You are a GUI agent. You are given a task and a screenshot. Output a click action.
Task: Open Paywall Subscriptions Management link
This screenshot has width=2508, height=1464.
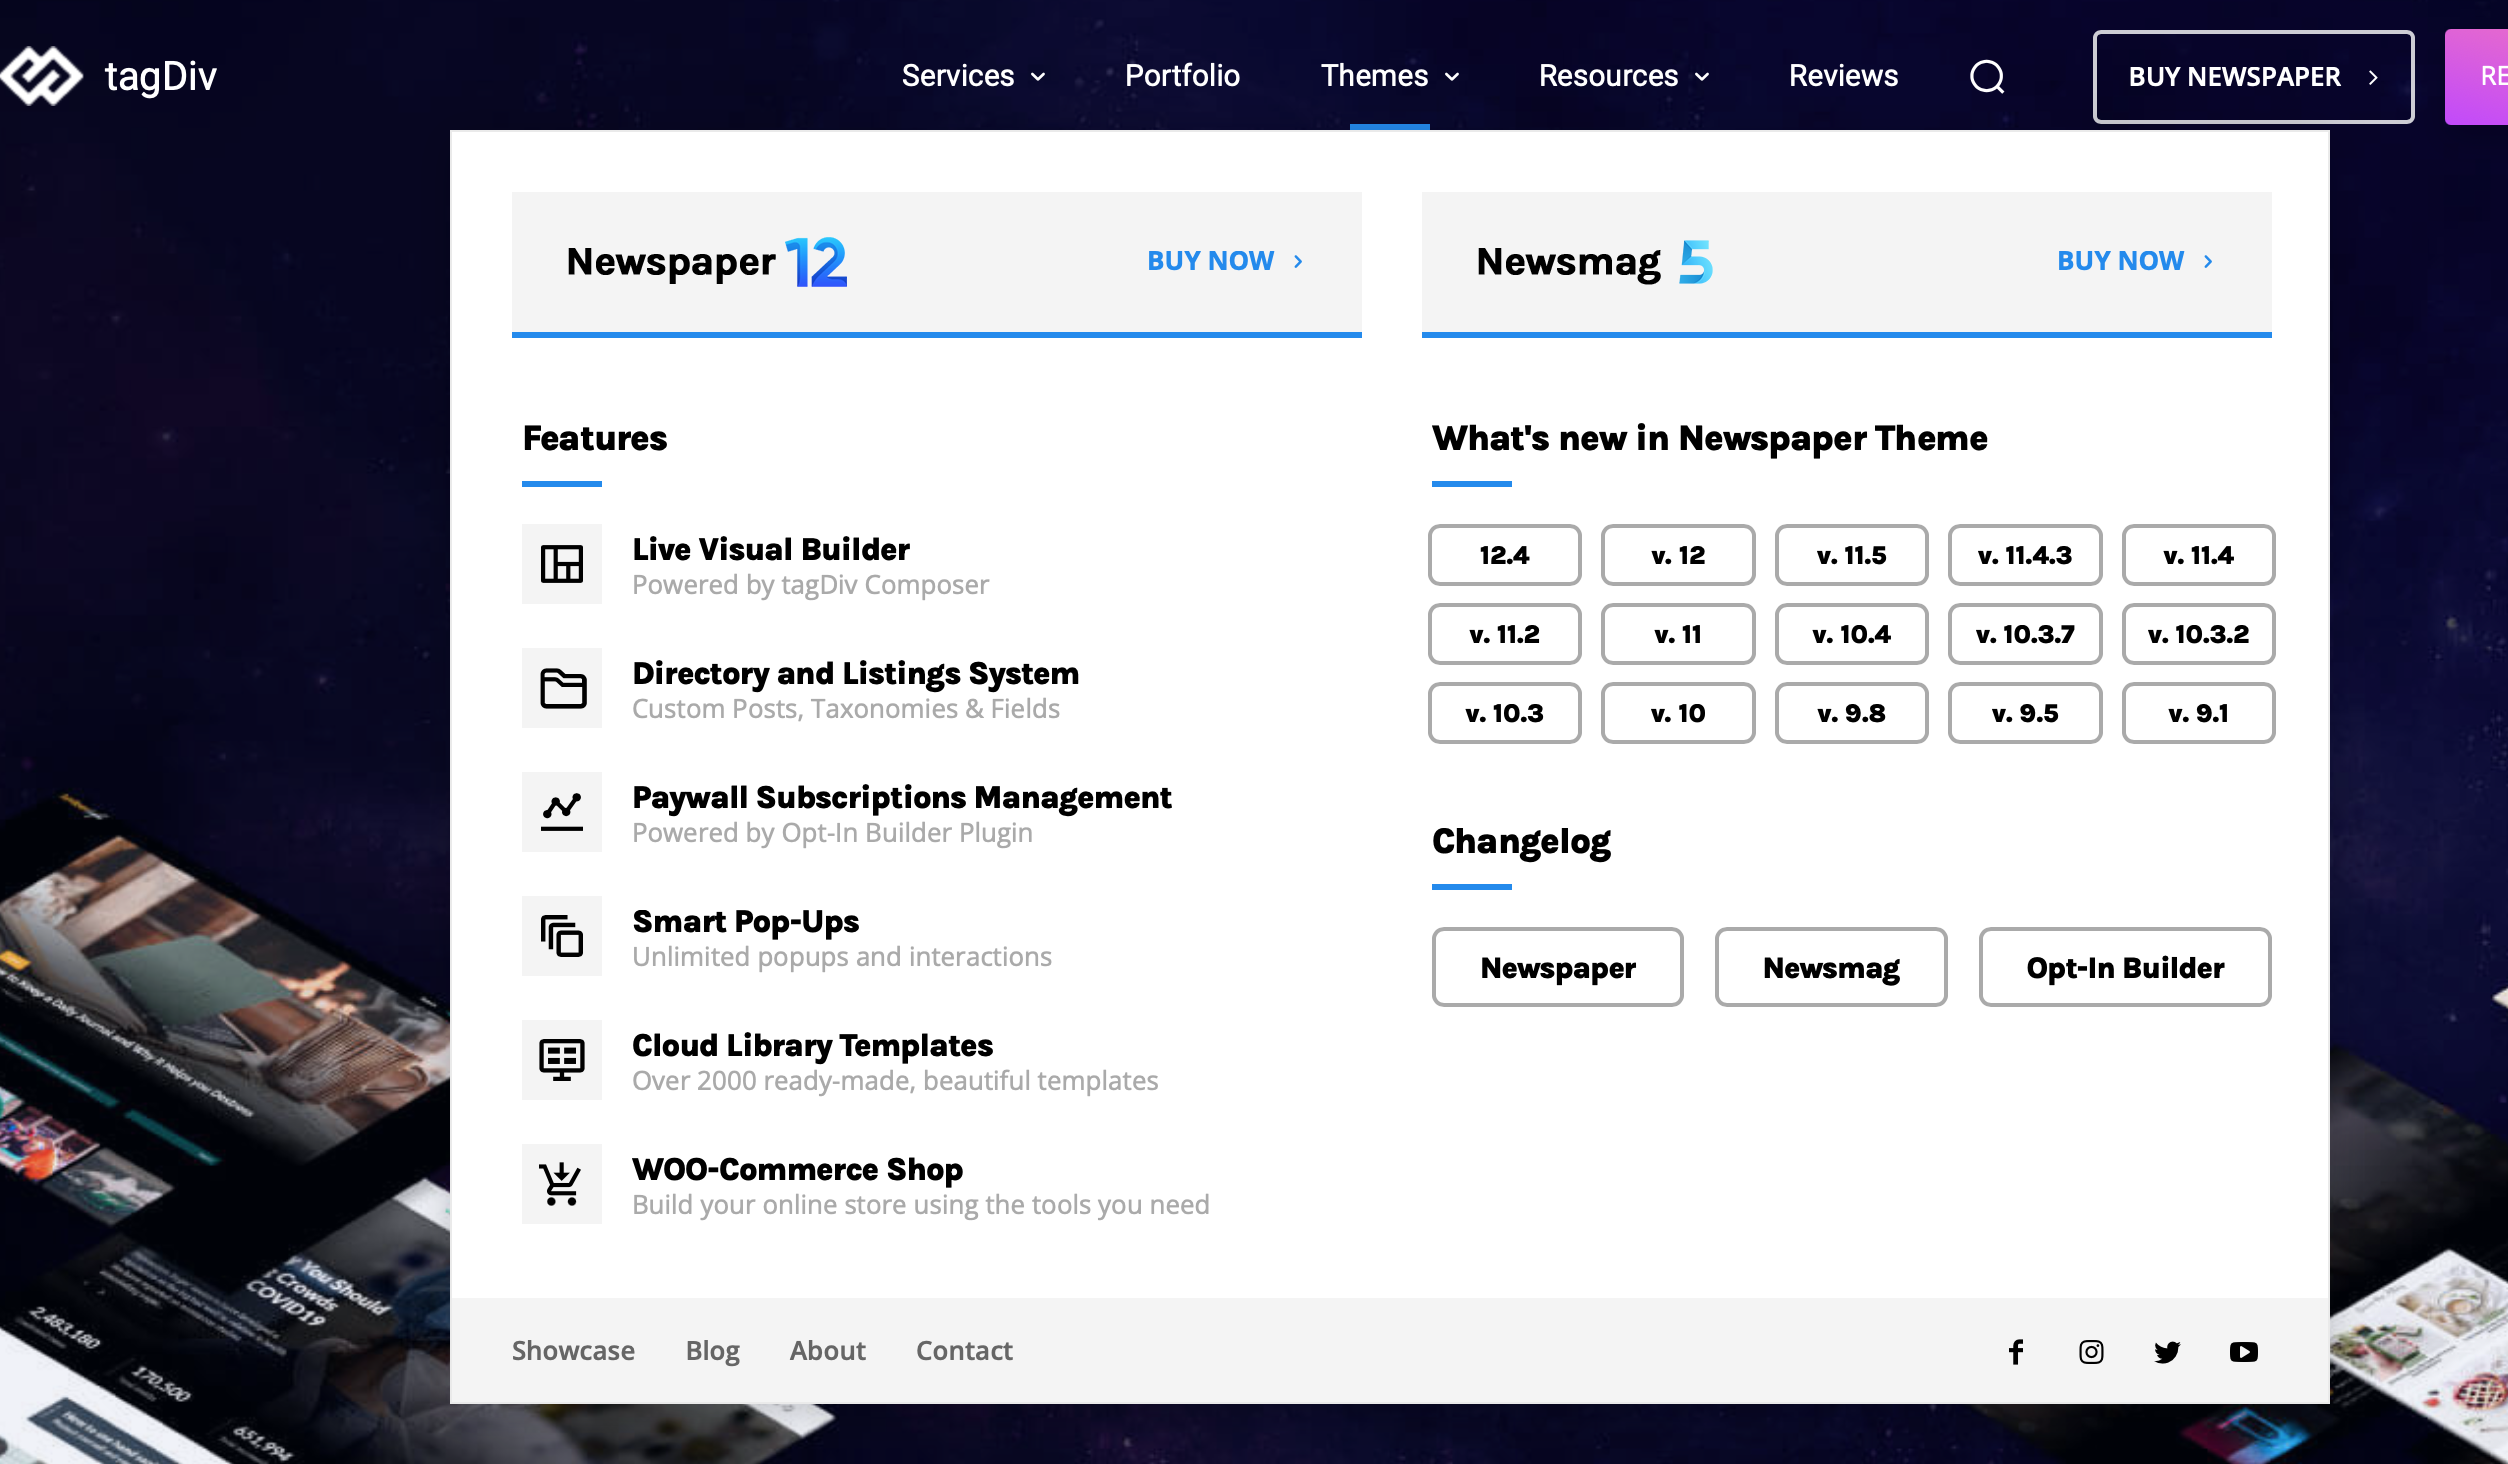pos(902,797)
